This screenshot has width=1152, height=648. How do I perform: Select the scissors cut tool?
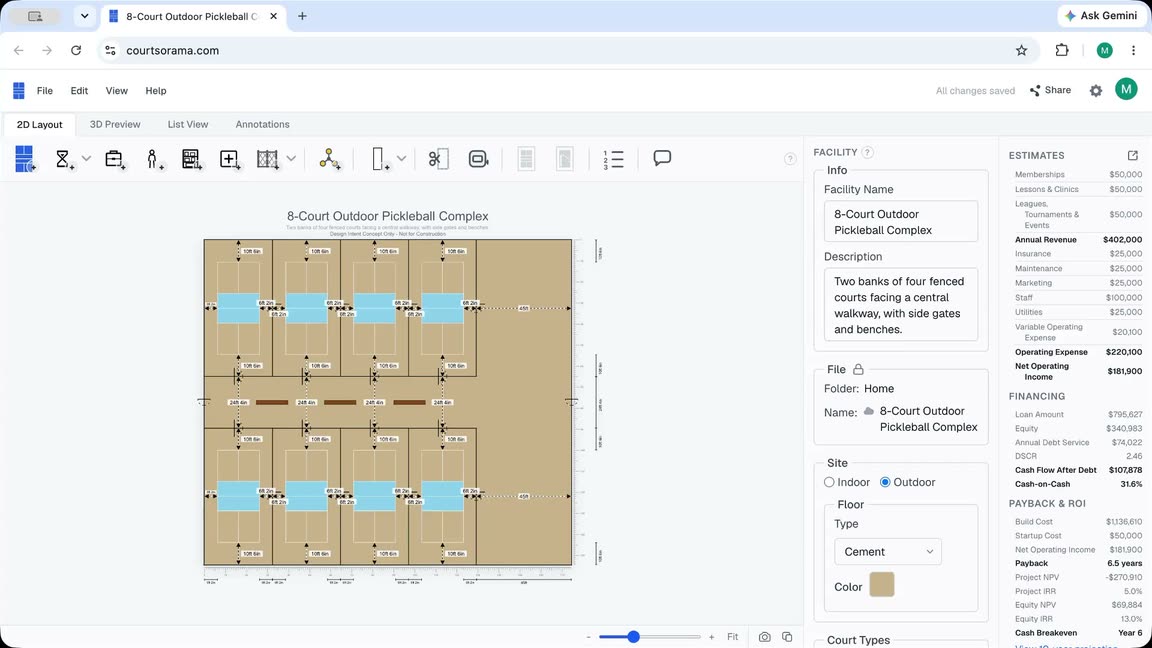point(439,159)
